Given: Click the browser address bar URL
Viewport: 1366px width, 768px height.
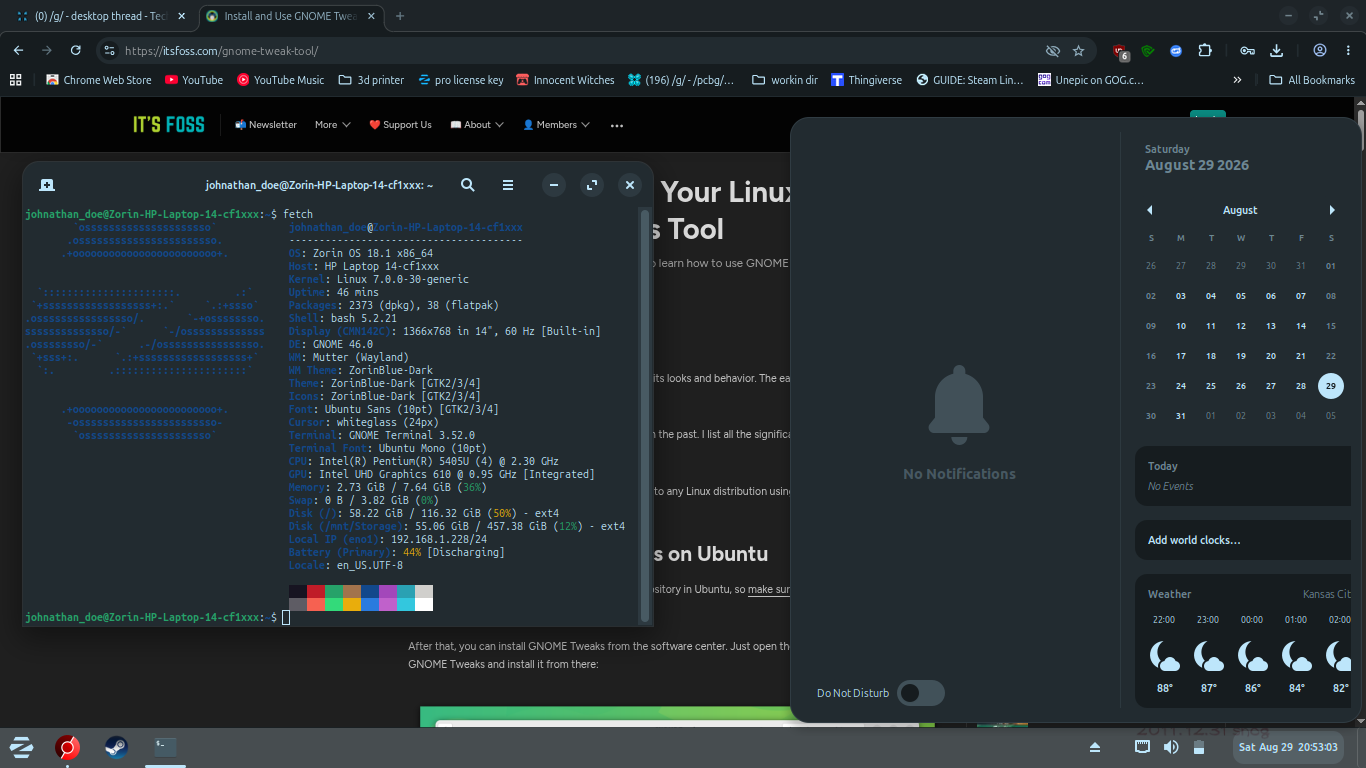Looking at the screenshot, I should (222, 51).
